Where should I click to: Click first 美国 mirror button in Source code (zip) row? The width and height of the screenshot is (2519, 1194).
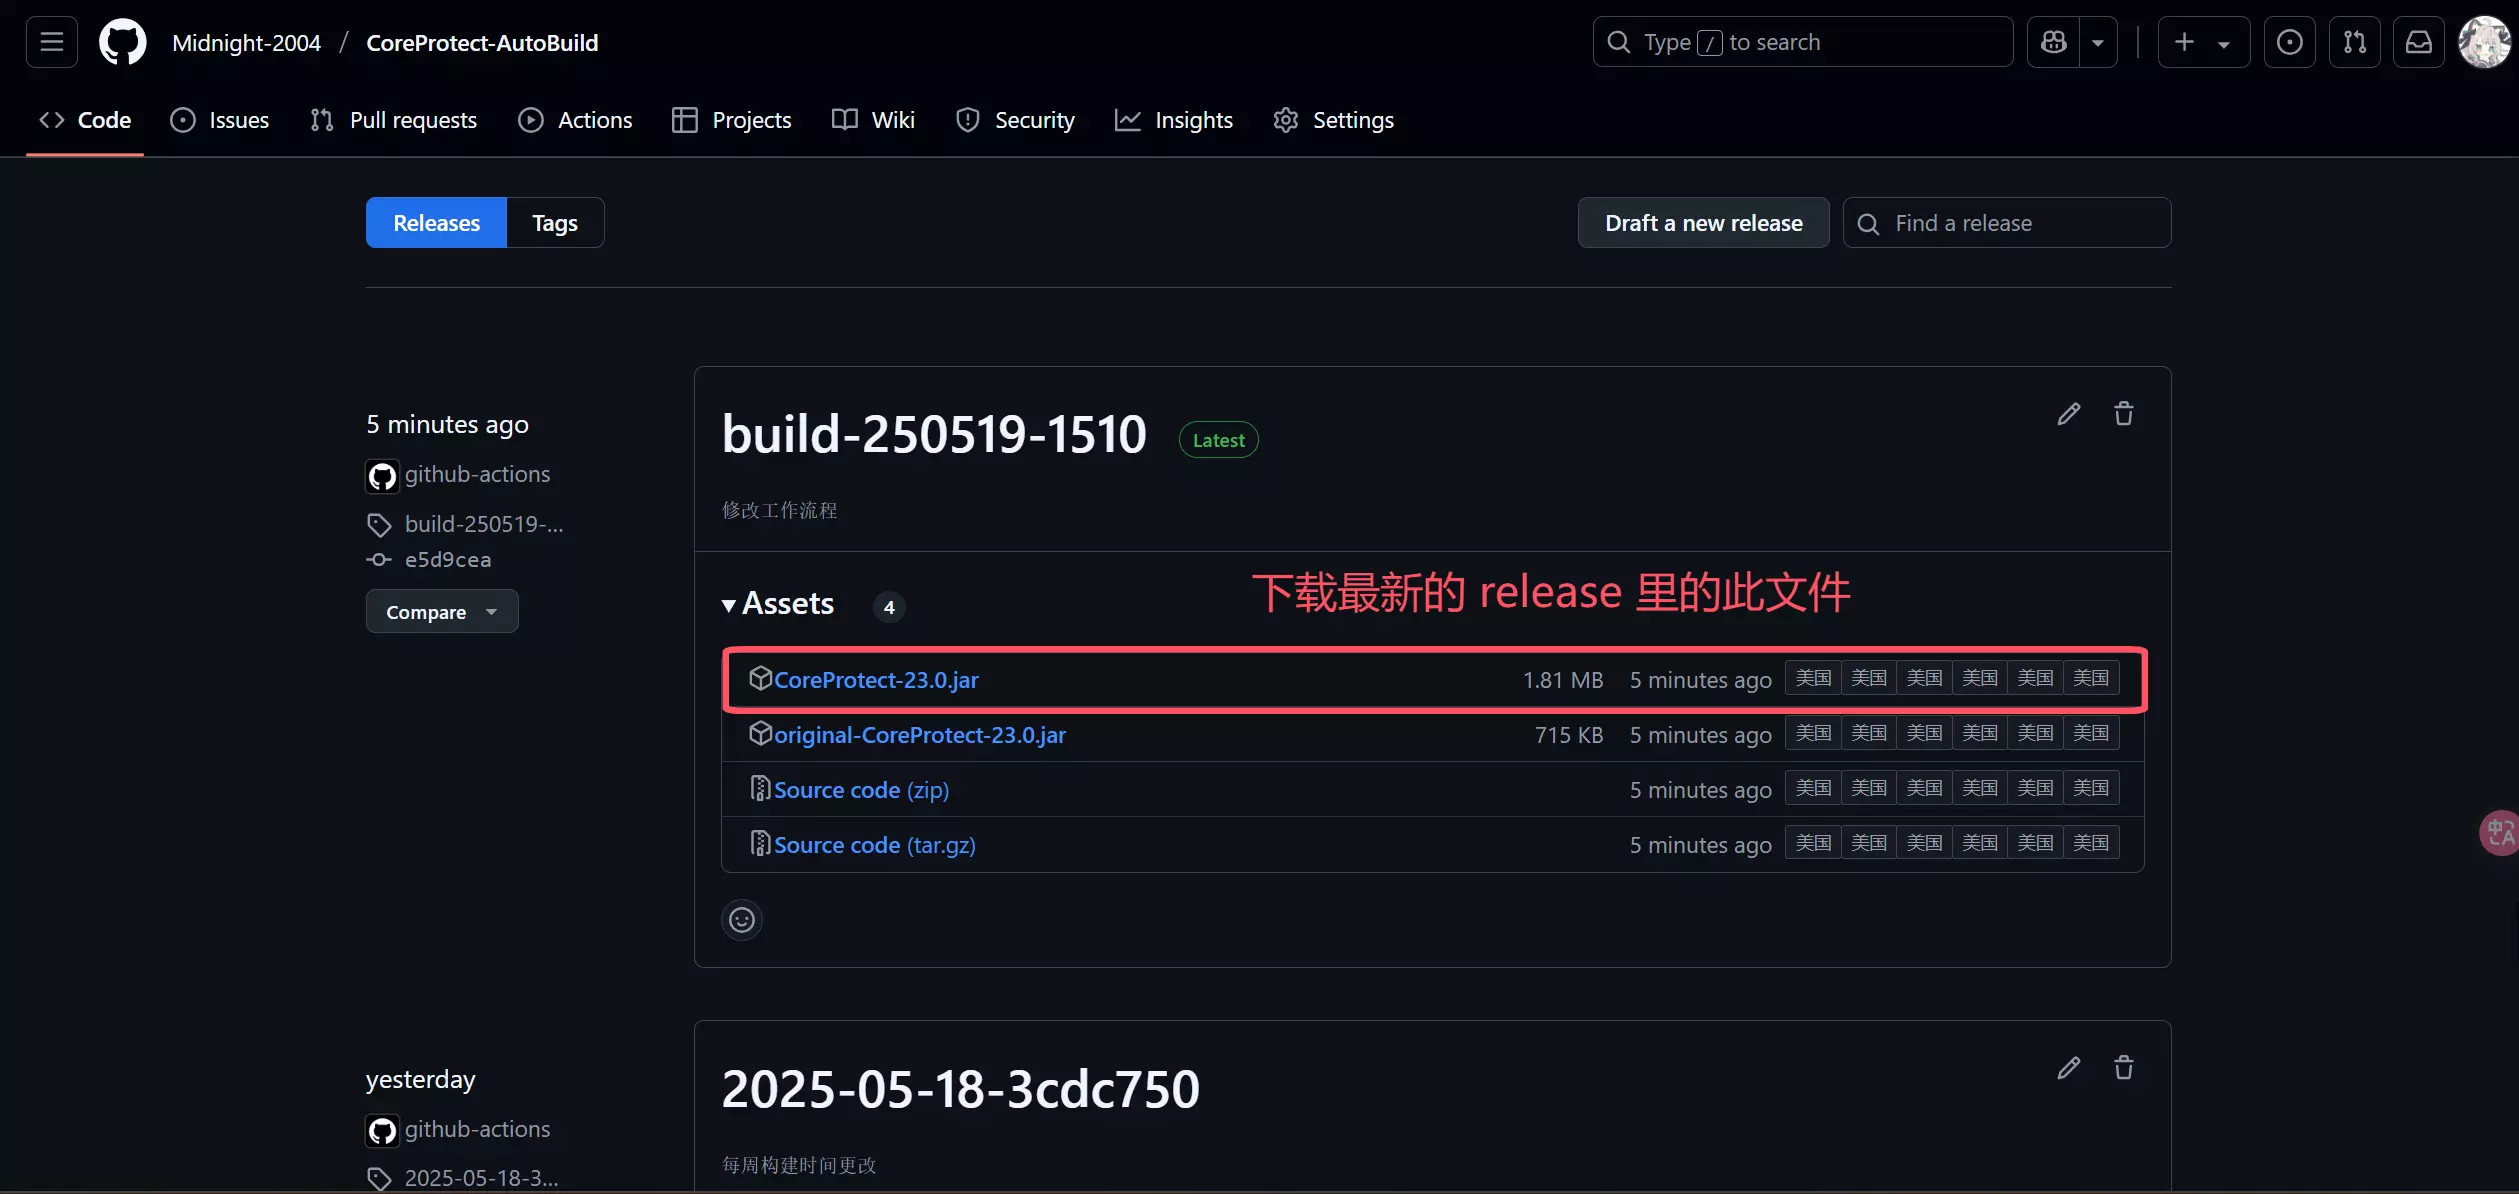pos(1813,788)
